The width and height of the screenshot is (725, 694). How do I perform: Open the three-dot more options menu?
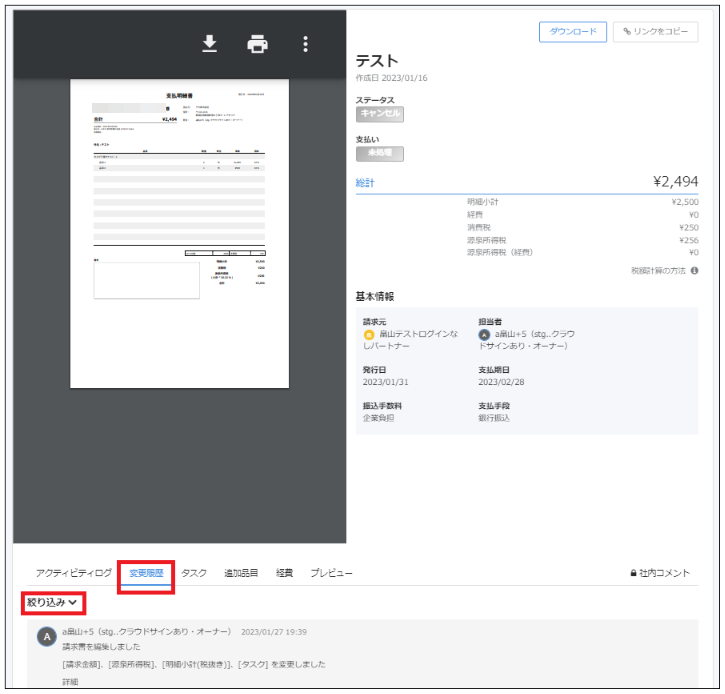click(305, 44)
